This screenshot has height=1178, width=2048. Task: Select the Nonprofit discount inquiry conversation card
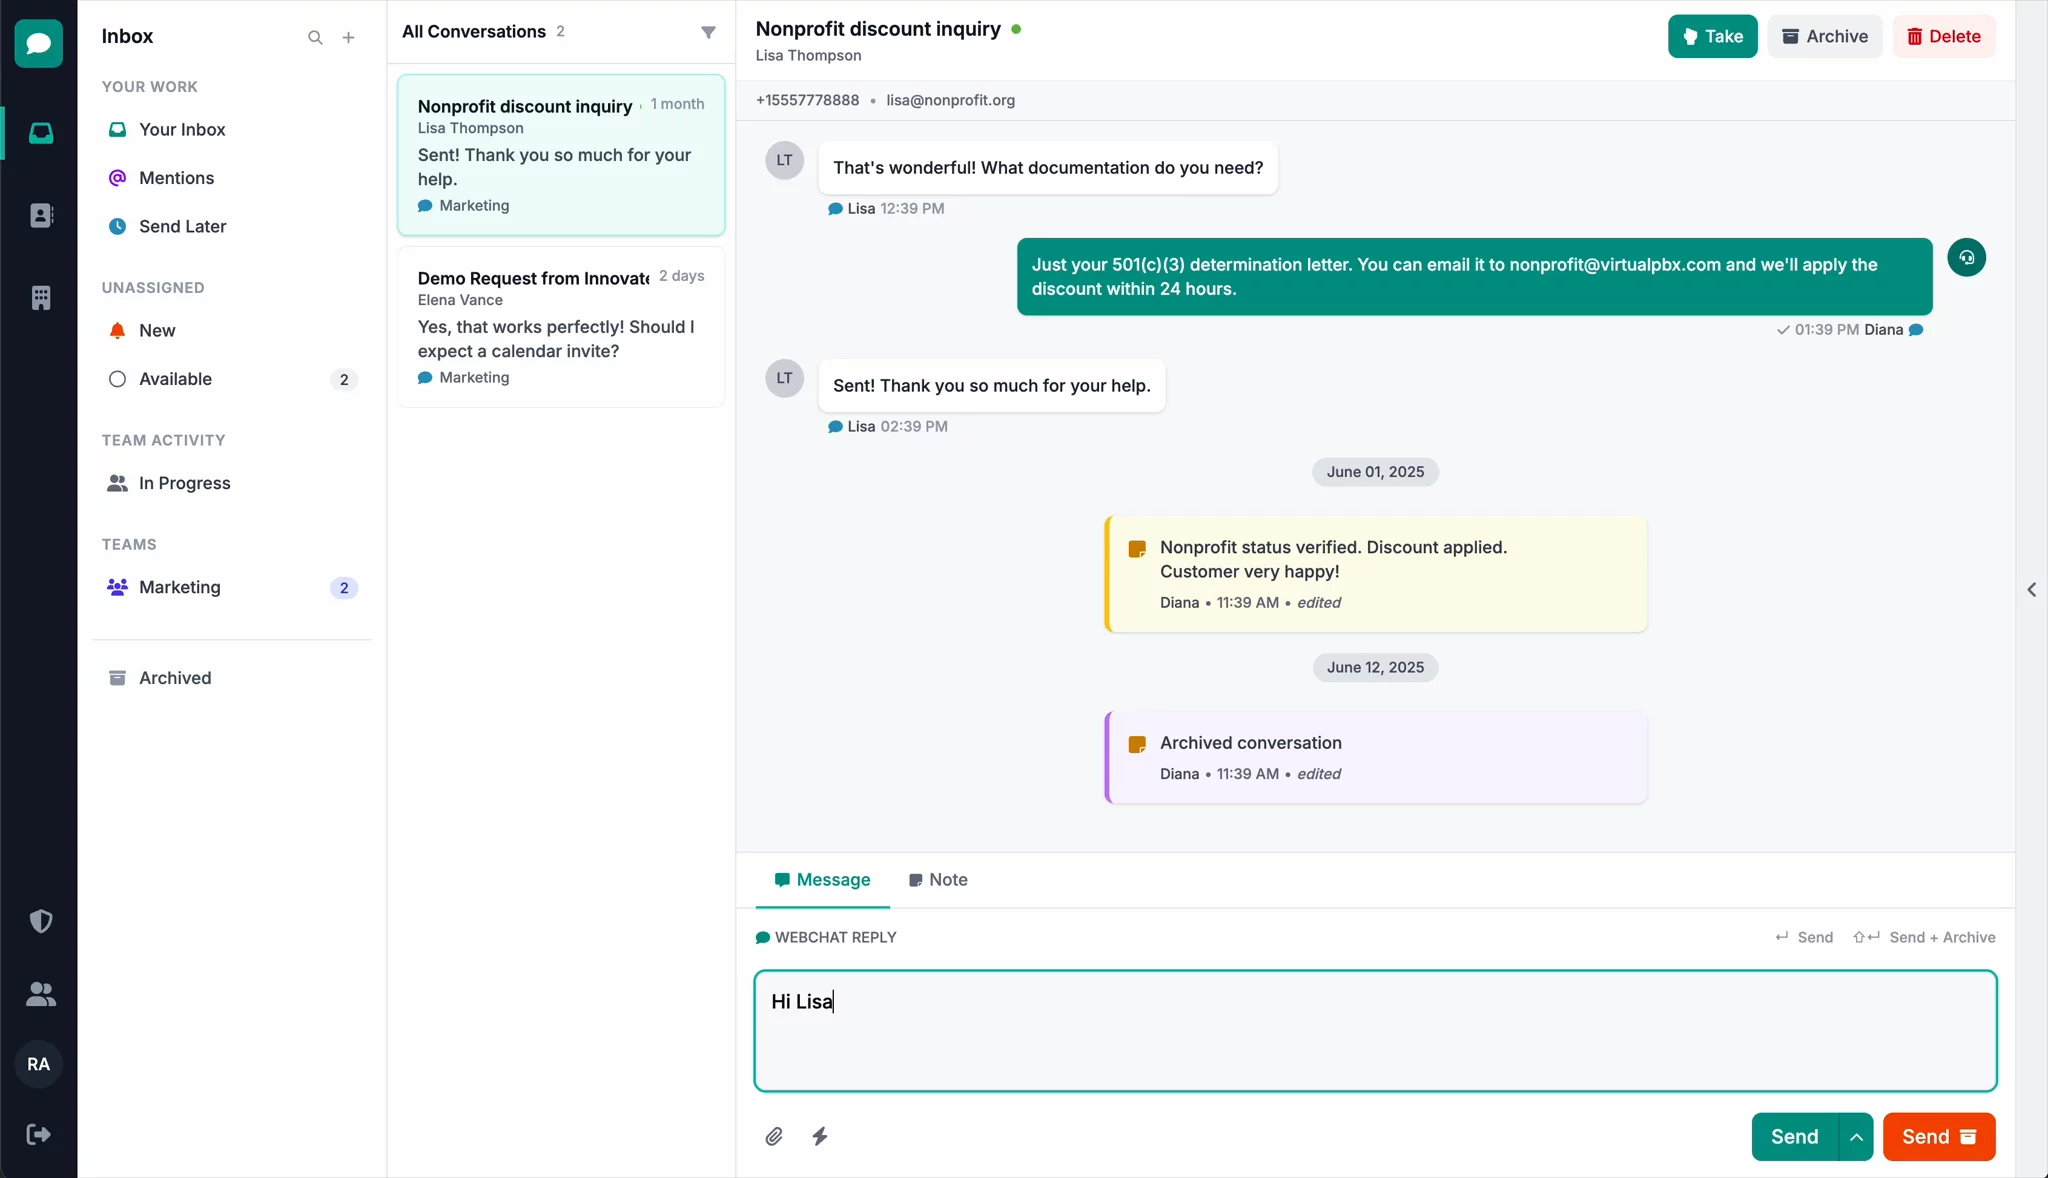coord(560,155)
